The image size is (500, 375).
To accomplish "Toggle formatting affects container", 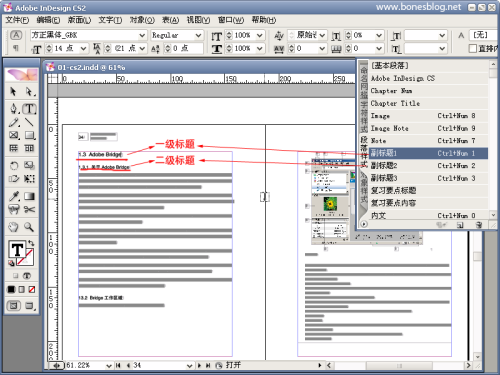I will 16,276.
